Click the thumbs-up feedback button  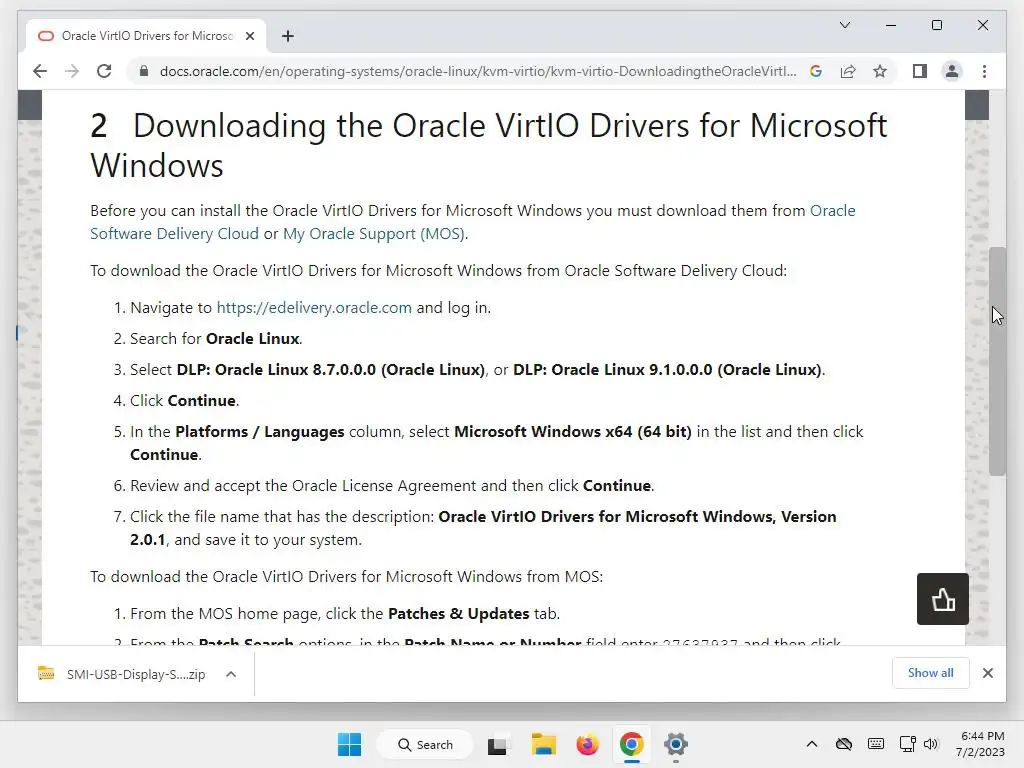click(943, 599)
